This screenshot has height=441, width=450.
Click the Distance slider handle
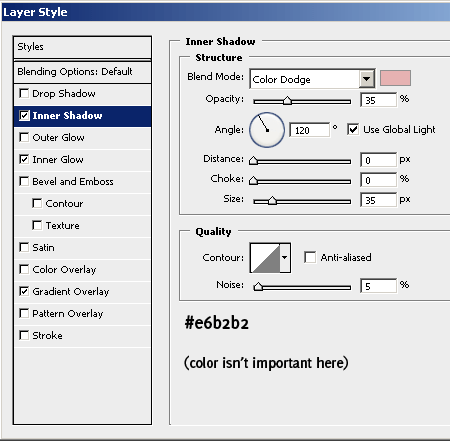coord(253,160)
